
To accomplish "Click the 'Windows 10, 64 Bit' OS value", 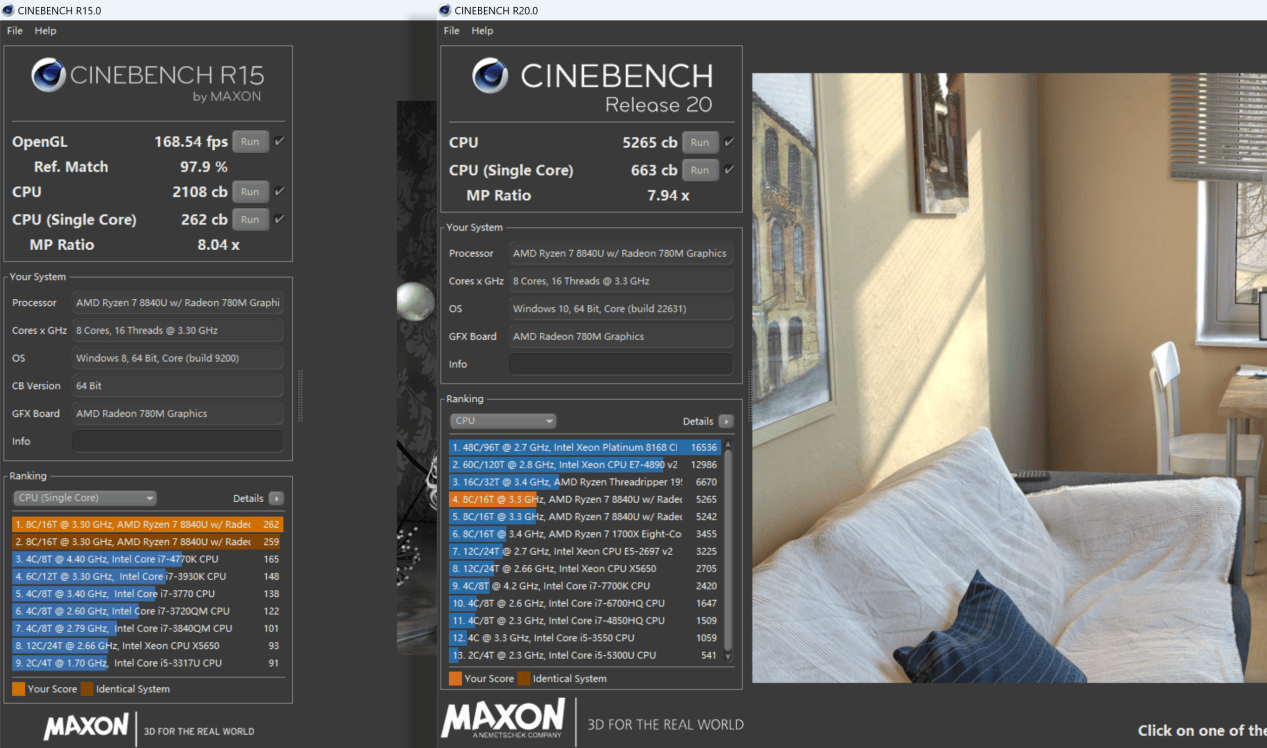I will [621, 309].
